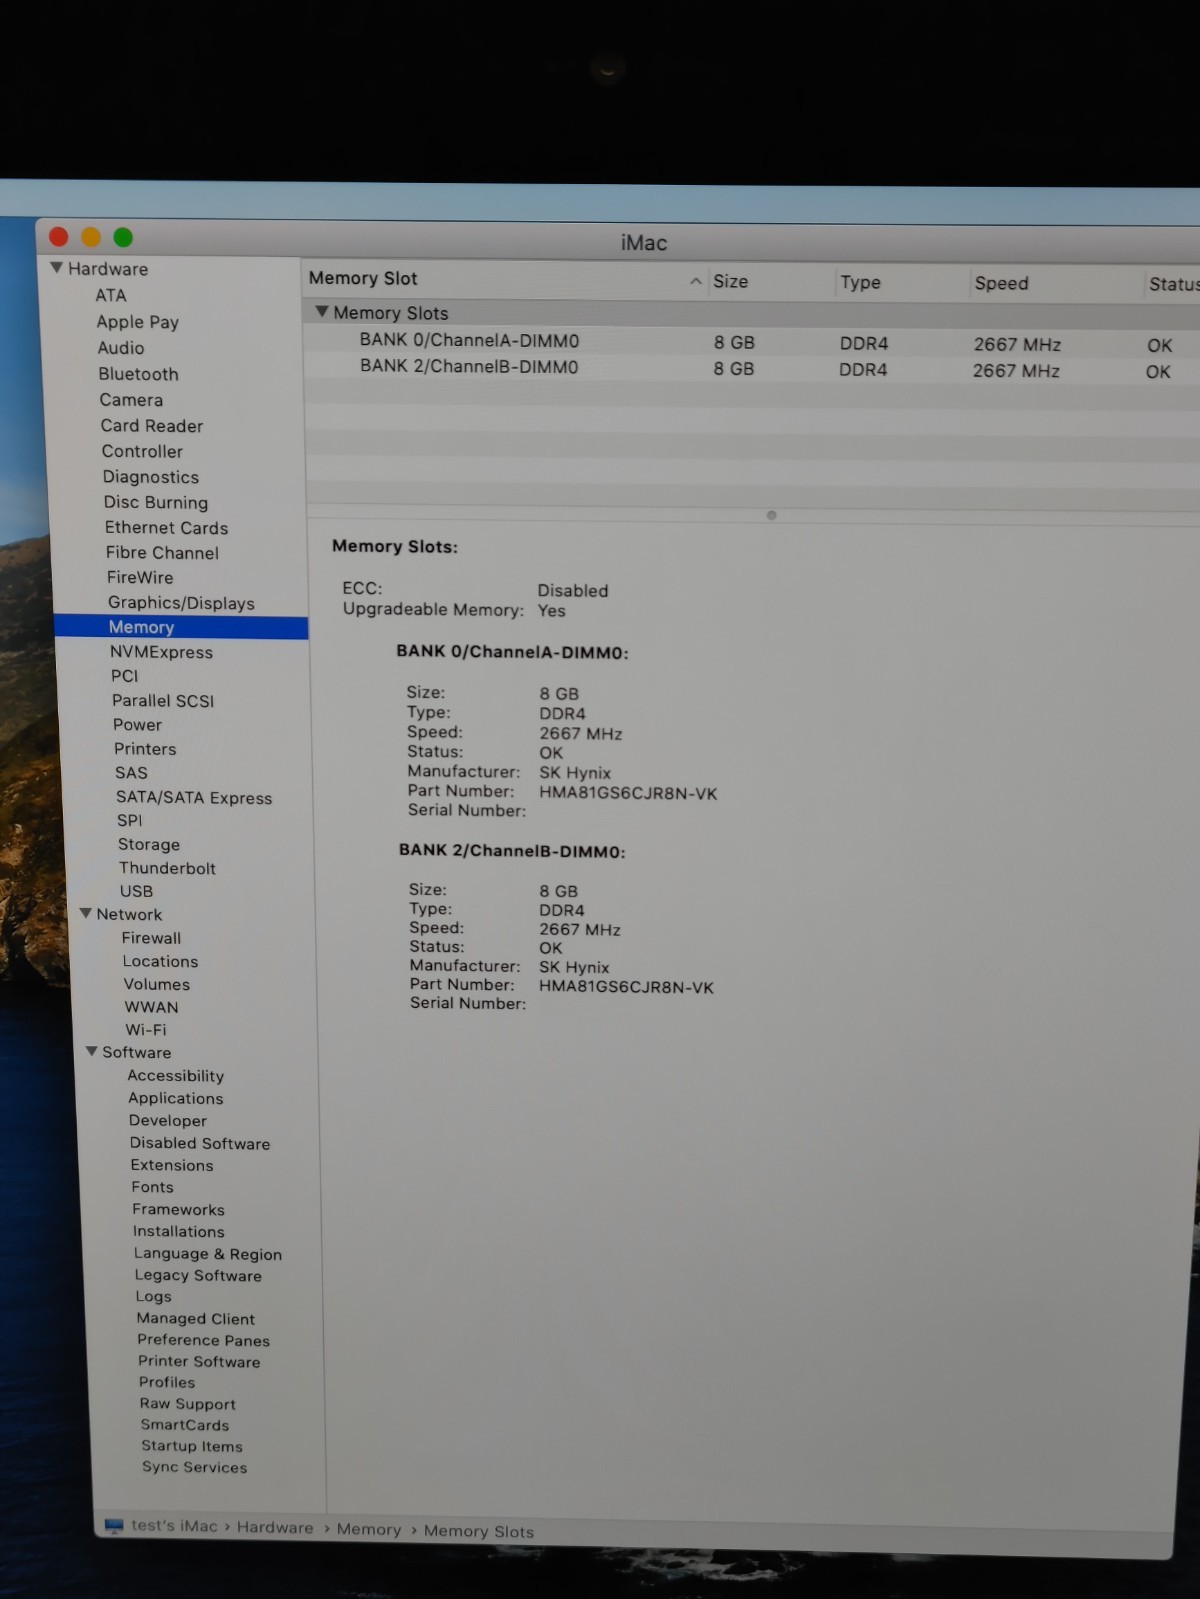This screenshot has height=1599, width=1200.
Task: Select Locations under Network
Action: pos(160,961)
